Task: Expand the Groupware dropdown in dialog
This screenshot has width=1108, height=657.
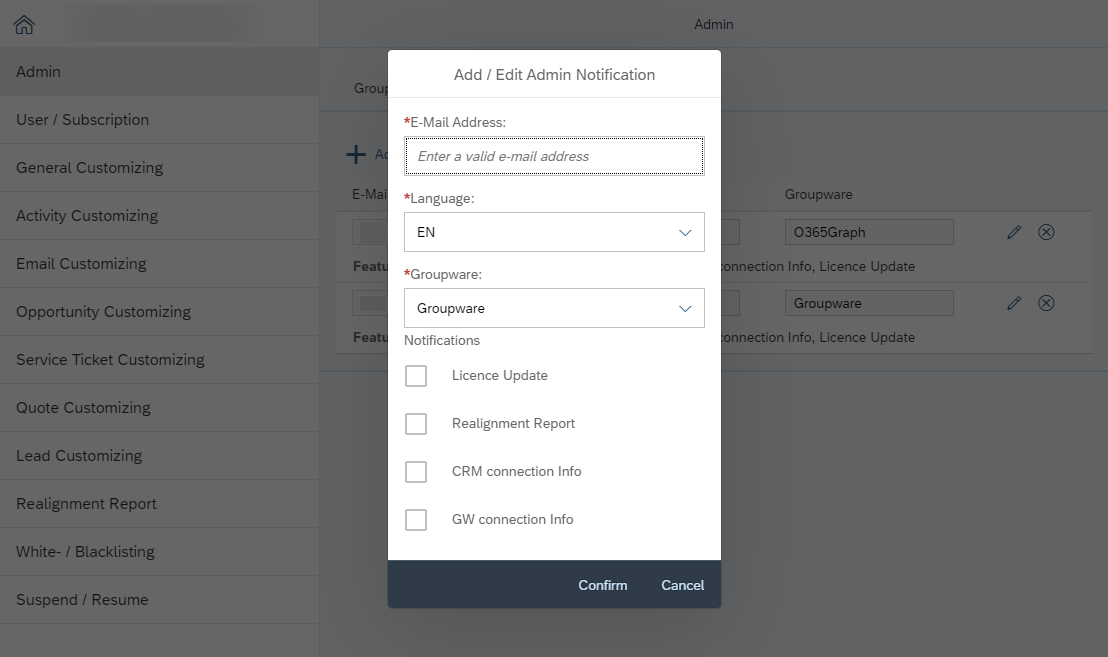Action: coord(554,308)
